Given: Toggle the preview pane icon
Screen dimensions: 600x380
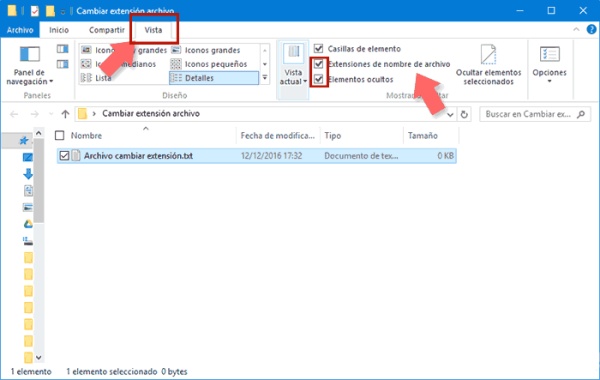Looking at the screenshot, I should tap(62, 49).
